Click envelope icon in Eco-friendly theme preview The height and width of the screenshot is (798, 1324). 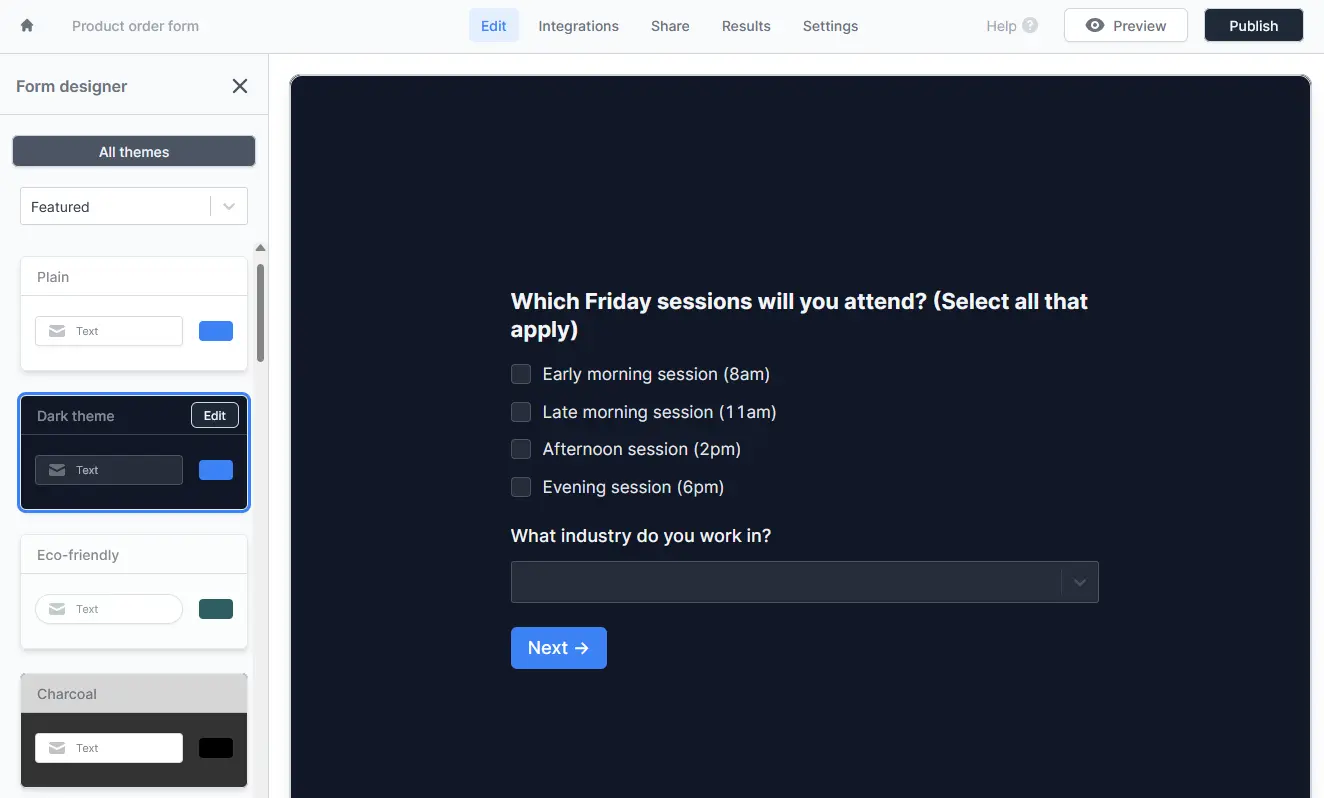tap(58, 609)
